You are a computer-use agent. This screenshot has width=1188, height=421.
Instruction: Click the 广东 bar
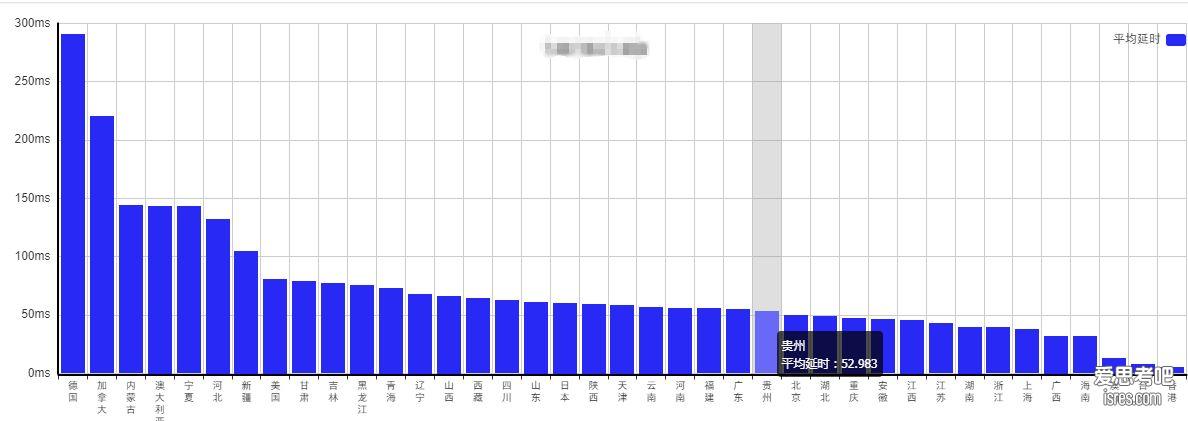click(x=739, y=341)
